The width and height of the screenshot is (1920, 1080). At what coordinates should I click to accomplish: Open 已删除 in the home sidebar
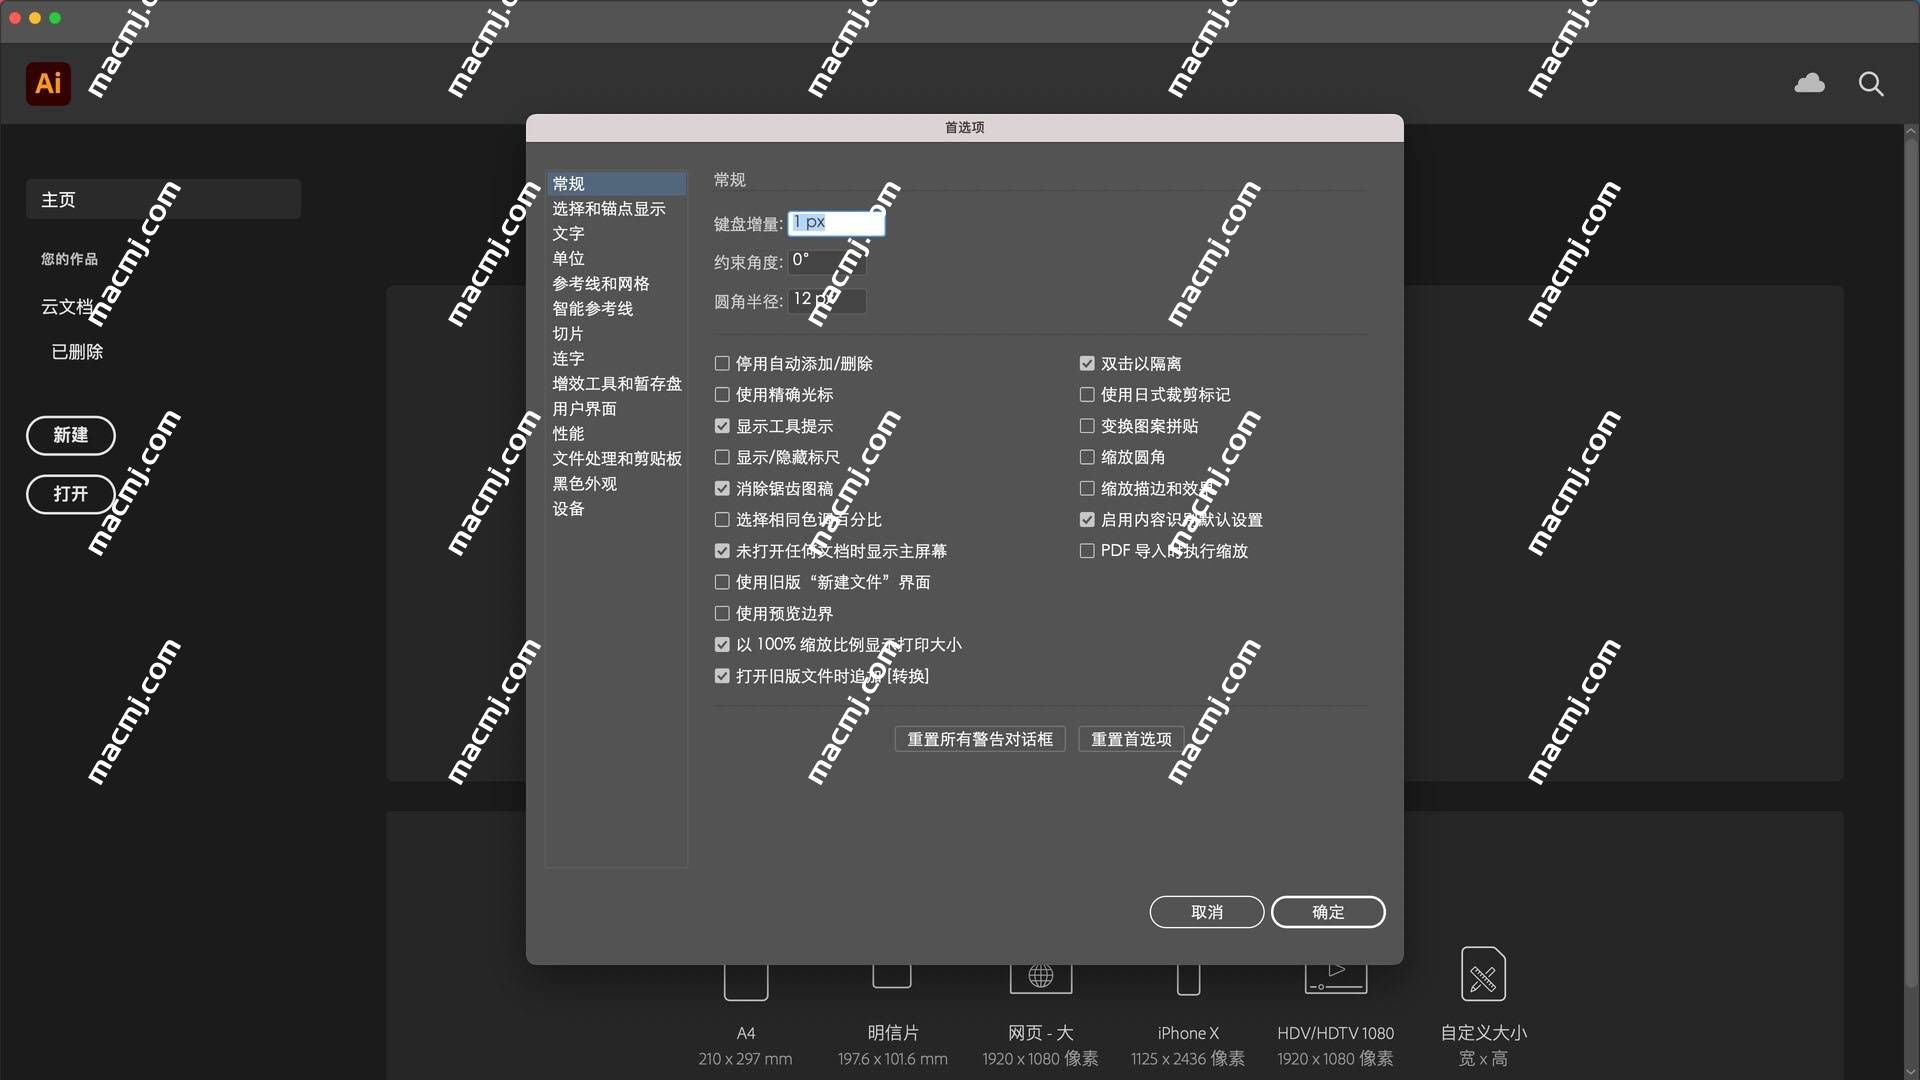[77, 352]
